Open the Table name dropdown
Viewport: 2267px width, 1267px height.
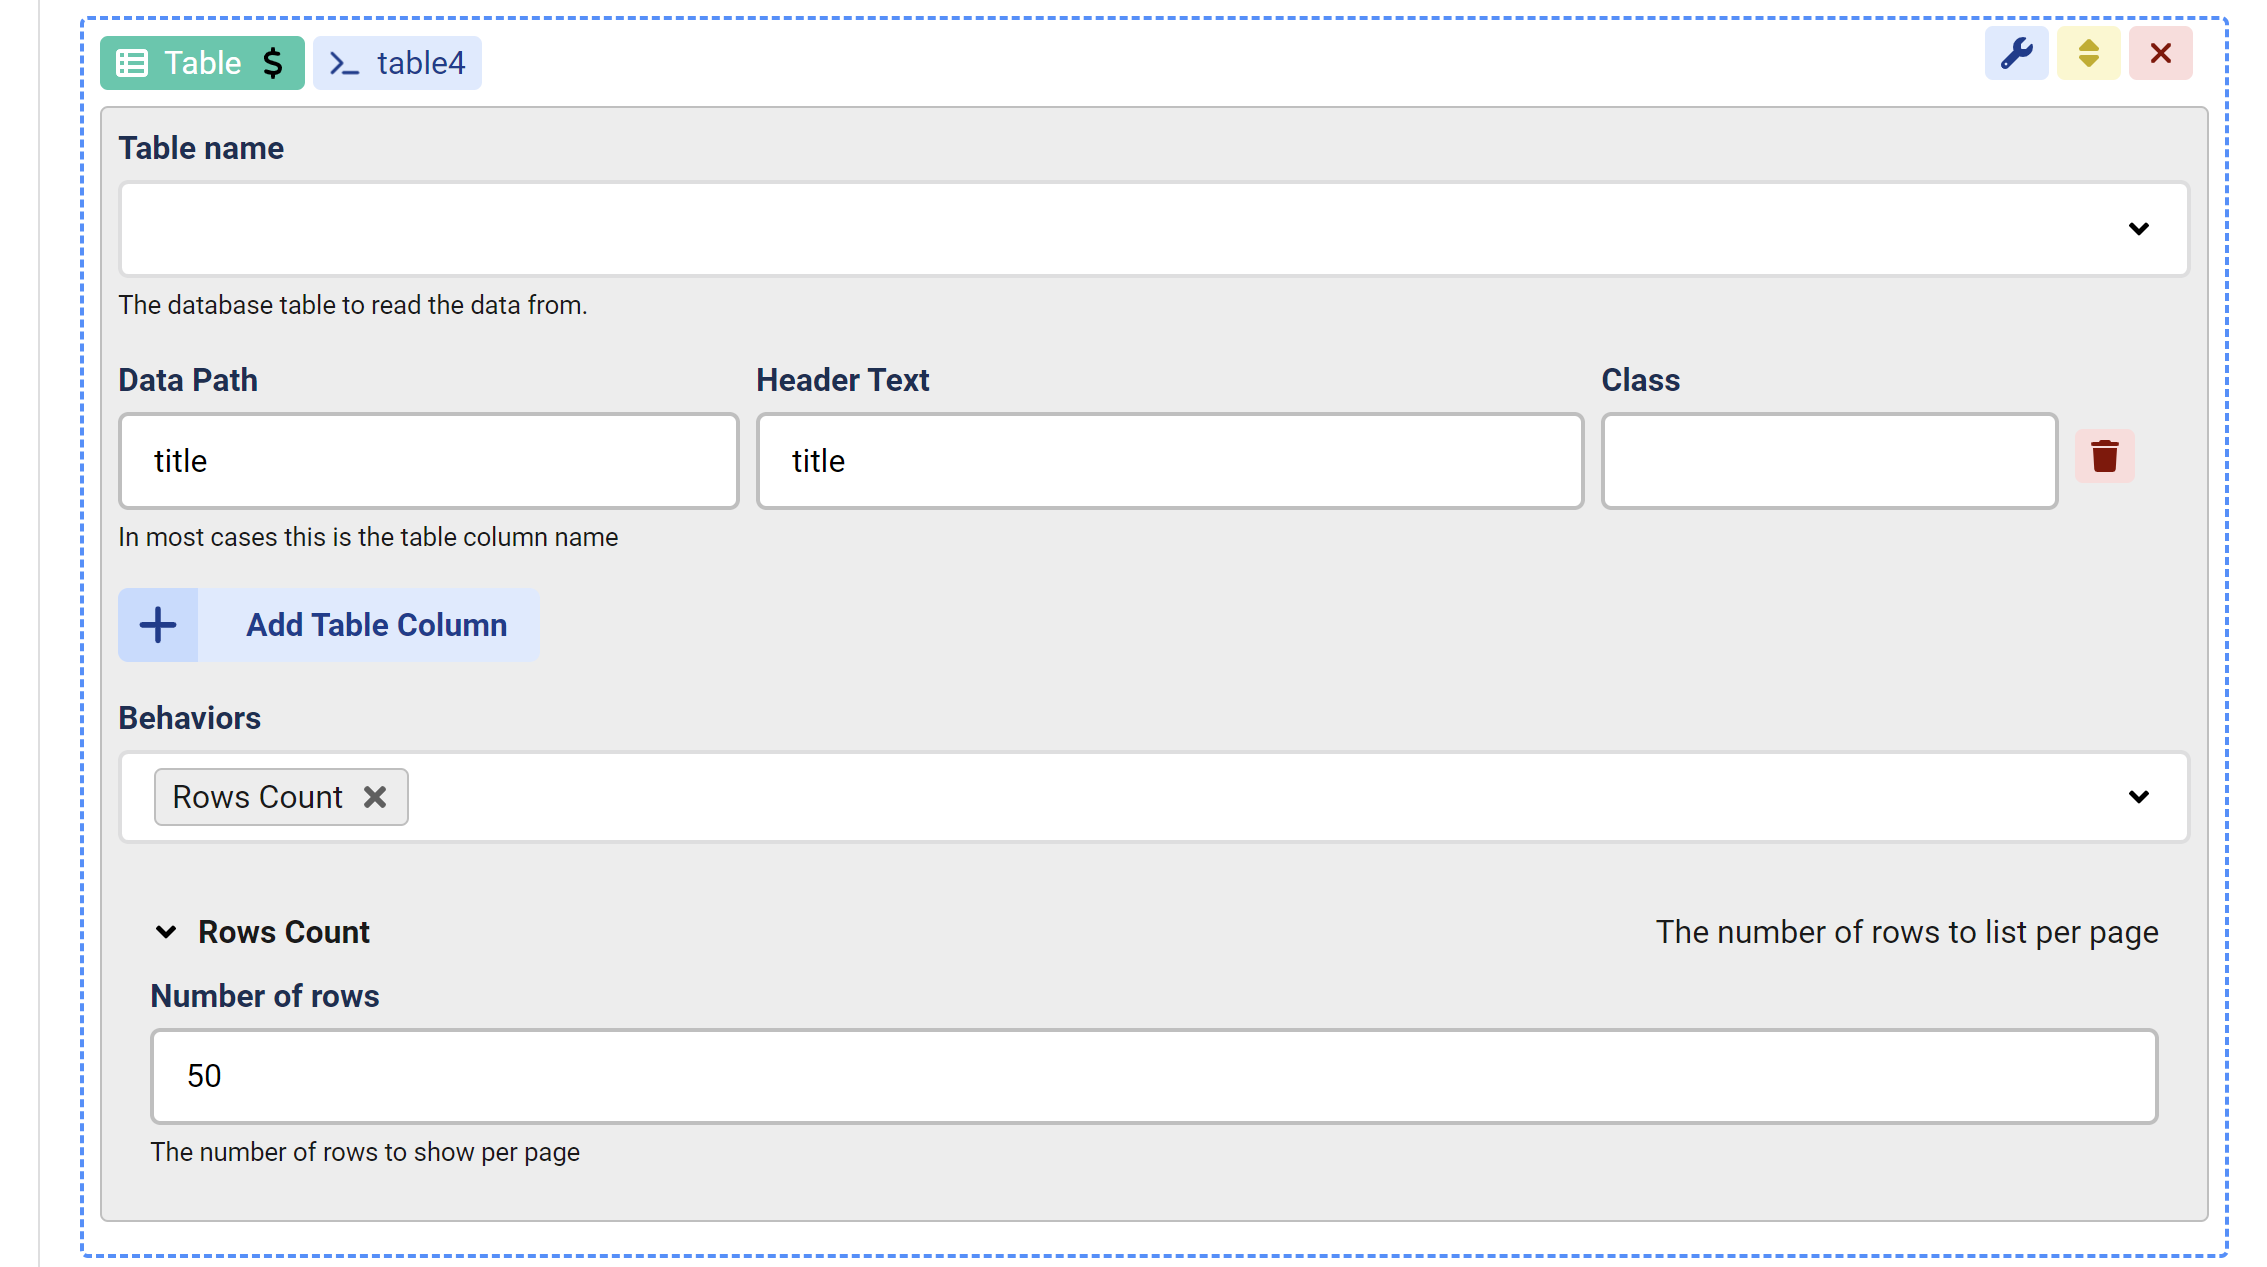1153,228
